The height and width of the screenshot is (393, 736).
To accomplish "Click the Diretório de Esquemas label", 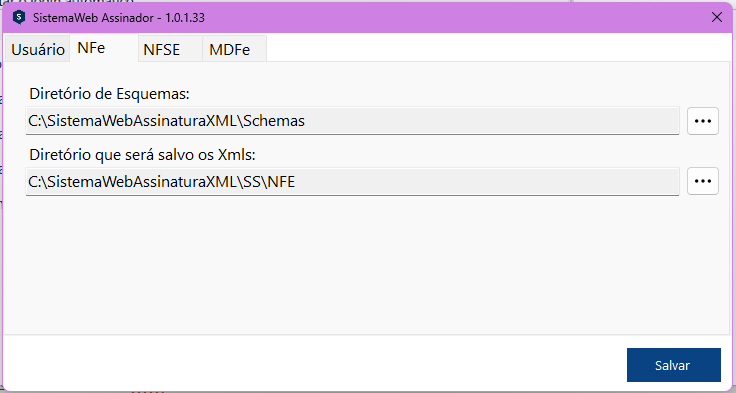I will click(109, 94).
